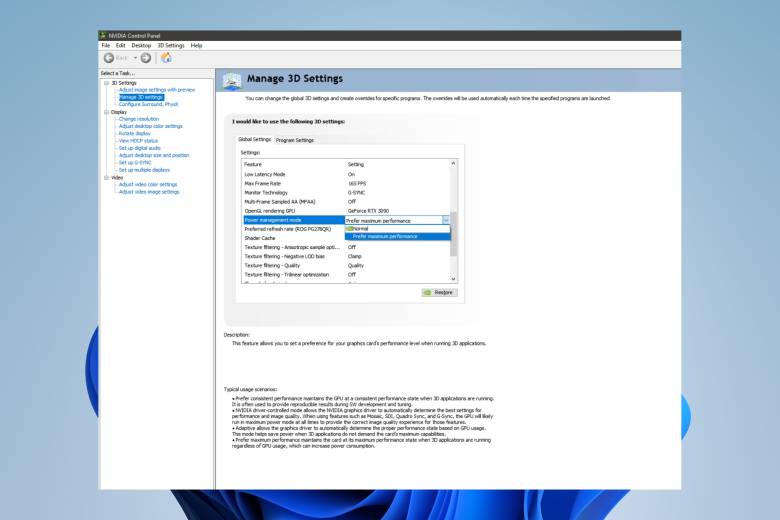
Task: Click the Clamp setting value
Action: [x=355, y=257]
